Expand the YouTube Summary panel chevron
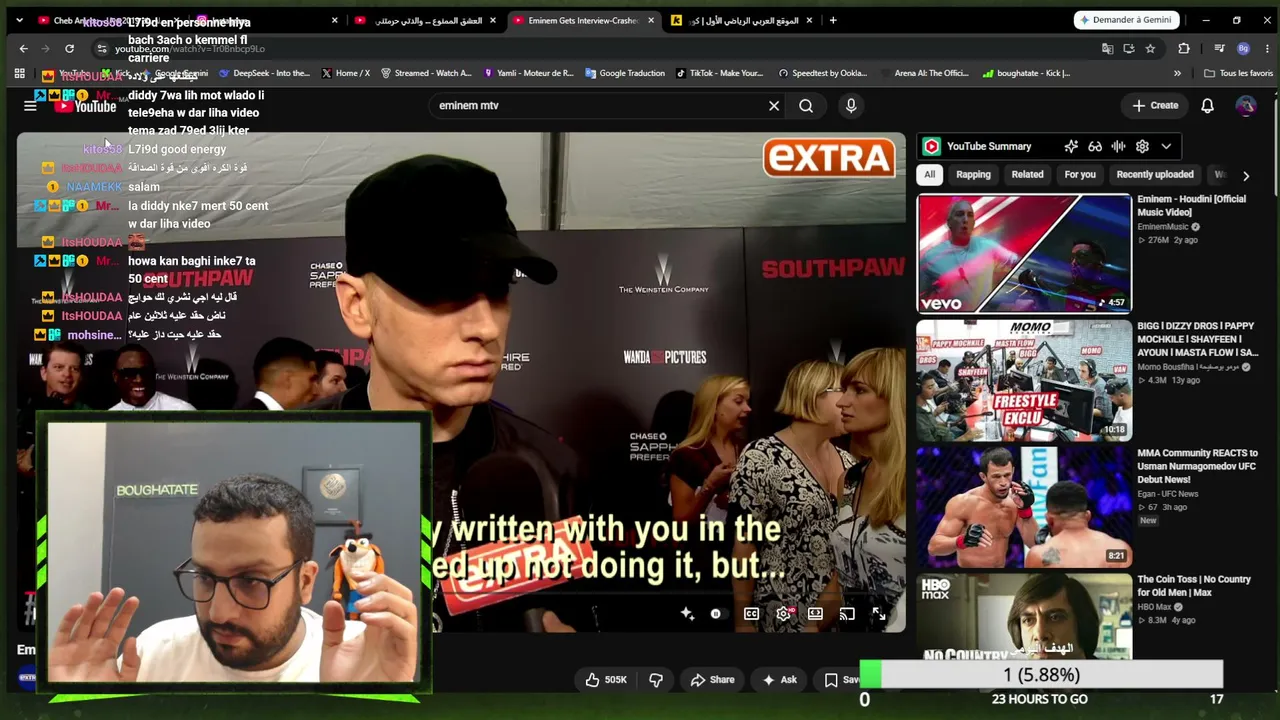The width and height of the screenshot is (1280, 720). coord(1166,146)
